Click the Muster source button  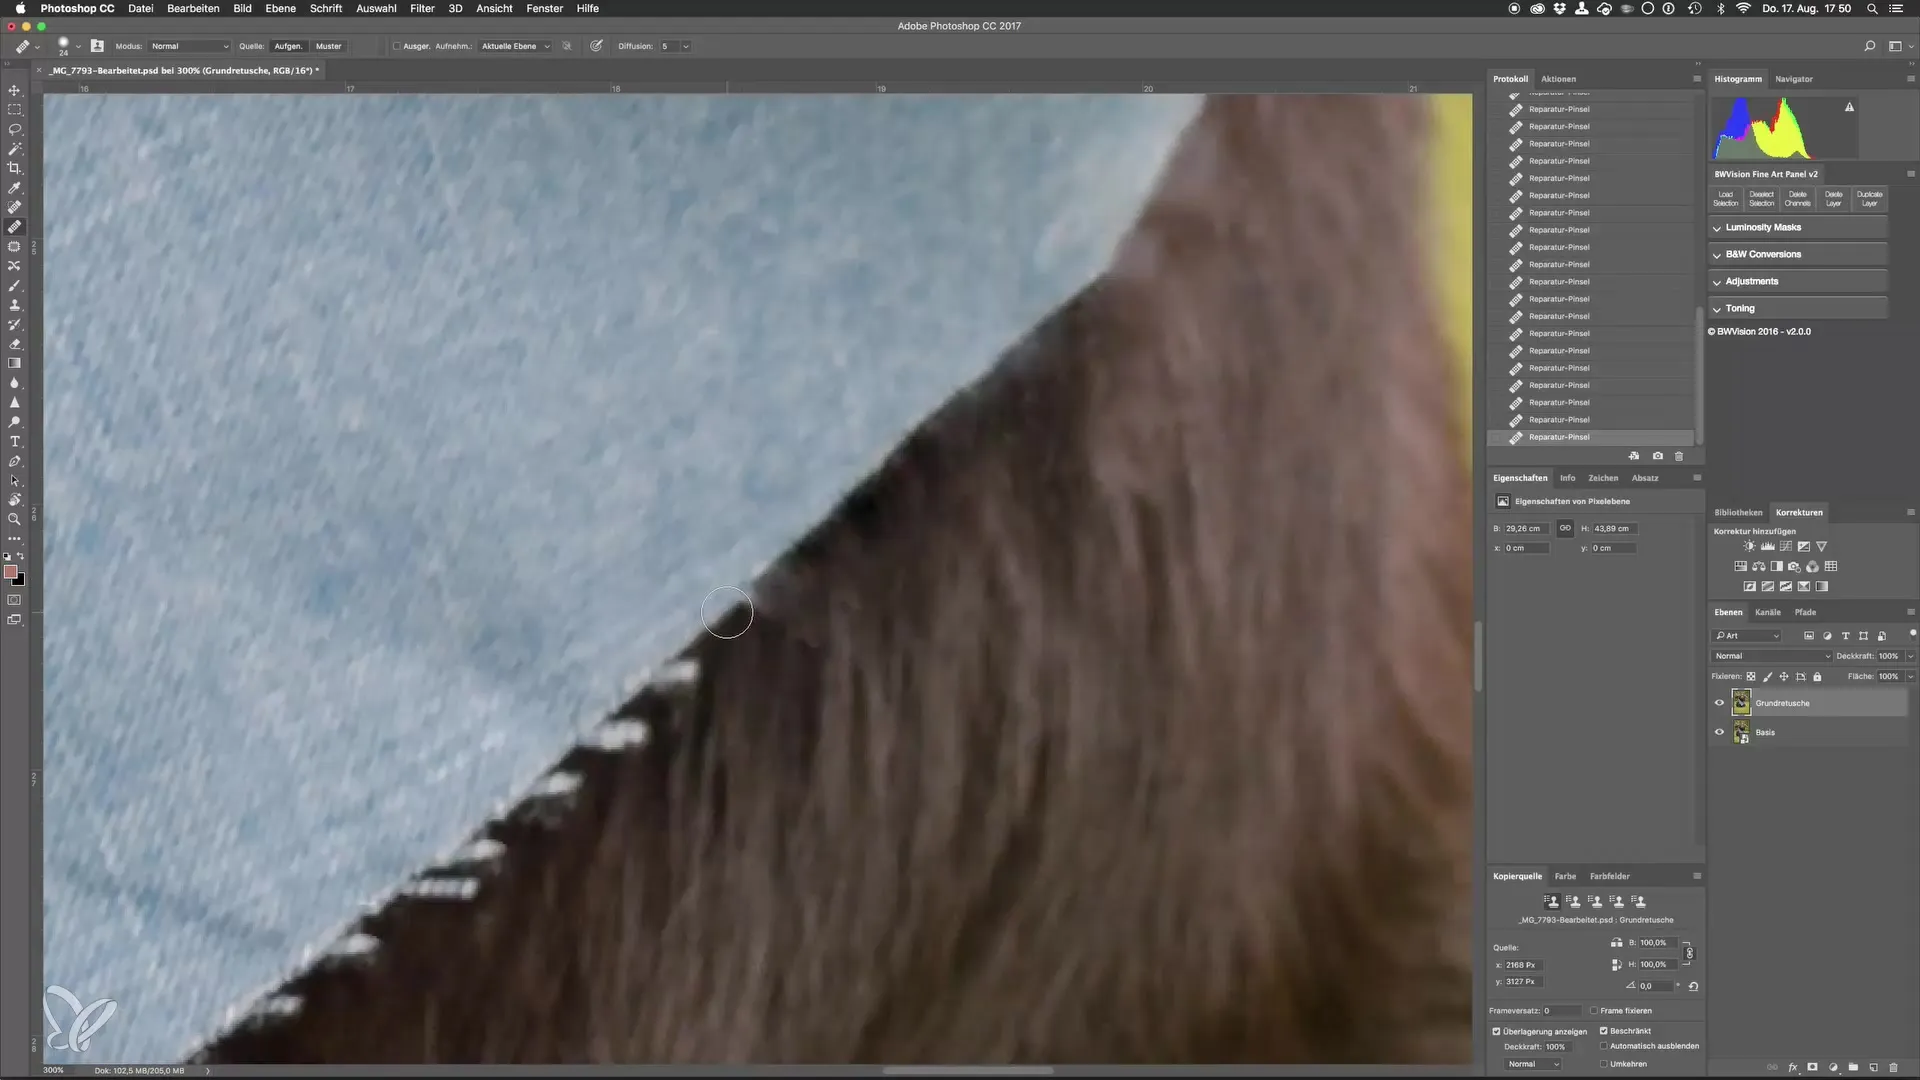(328, 46)
